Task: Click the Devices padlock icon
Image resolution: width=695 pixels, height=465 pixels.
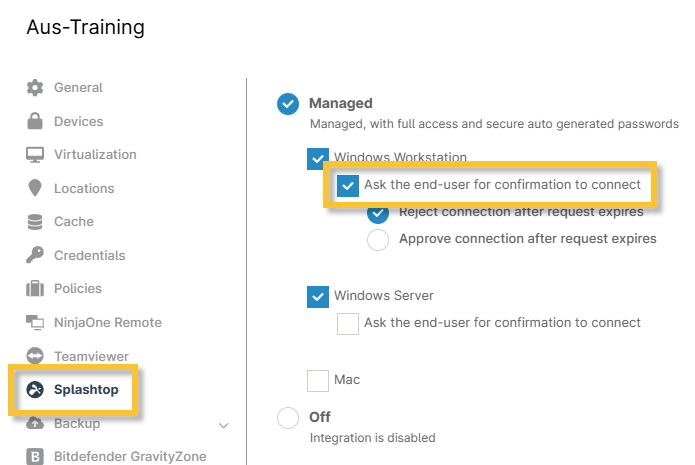Action: tap(35, 122)
